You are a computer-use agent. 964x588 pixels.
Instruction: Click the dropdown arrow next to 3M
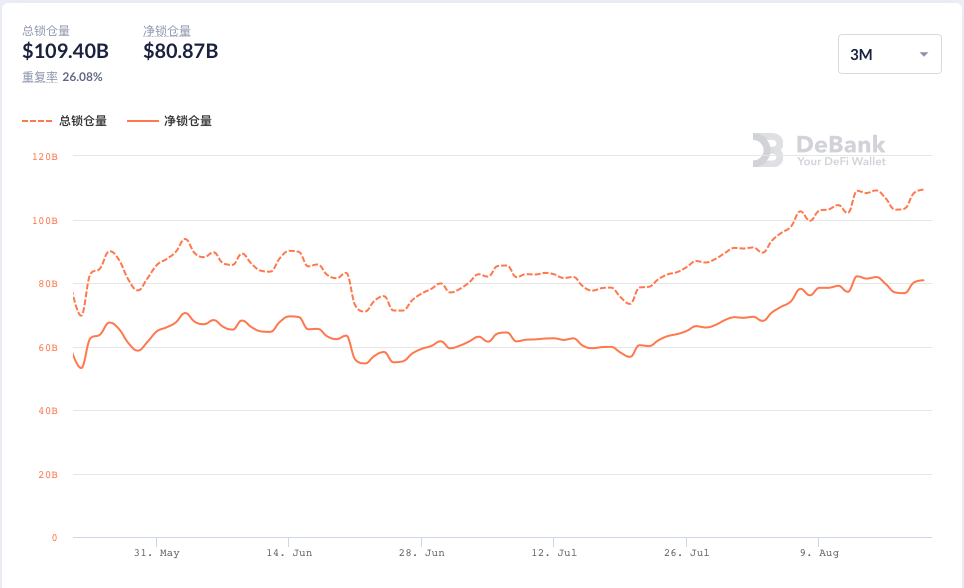point(923,55)
